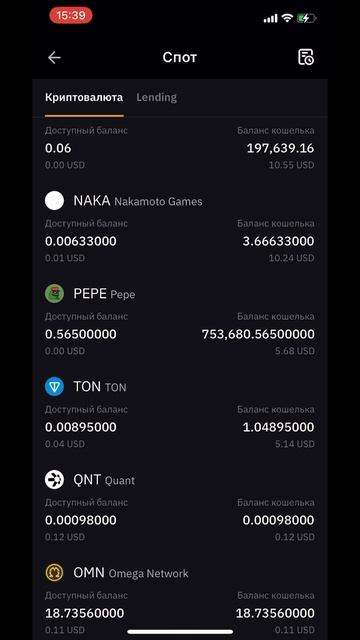The image size is (360, 640).
Task: Tap the wallet balance 197,639.16 value
Action: pos(280,148)
